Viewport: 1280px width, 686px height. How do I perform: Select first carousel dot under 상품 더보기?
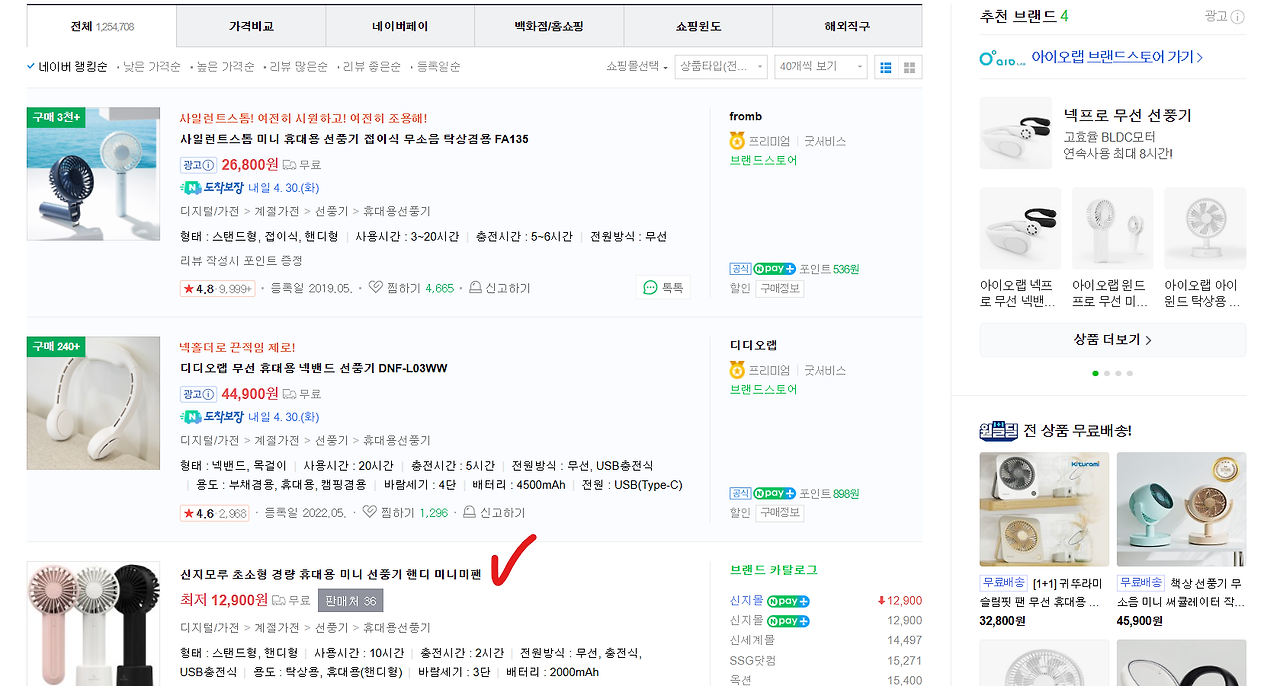point(1095,373)
